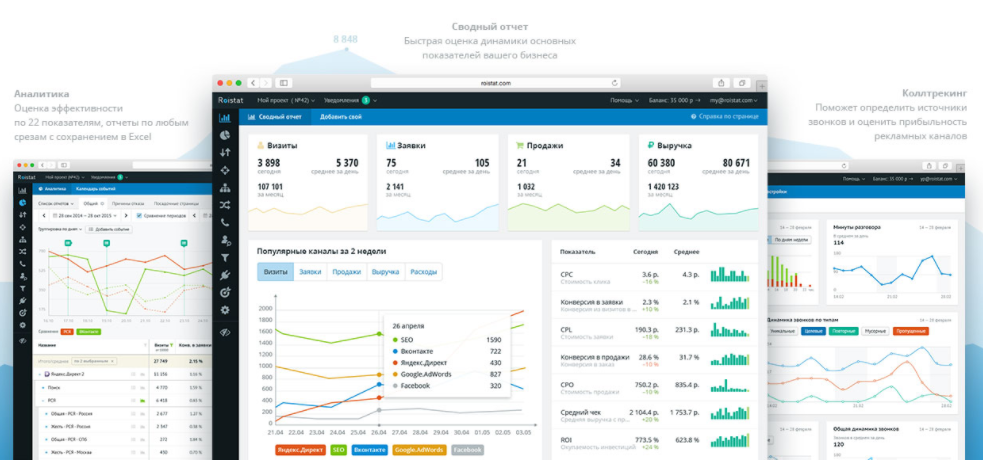Click the CPC row in indicators table

654,277
